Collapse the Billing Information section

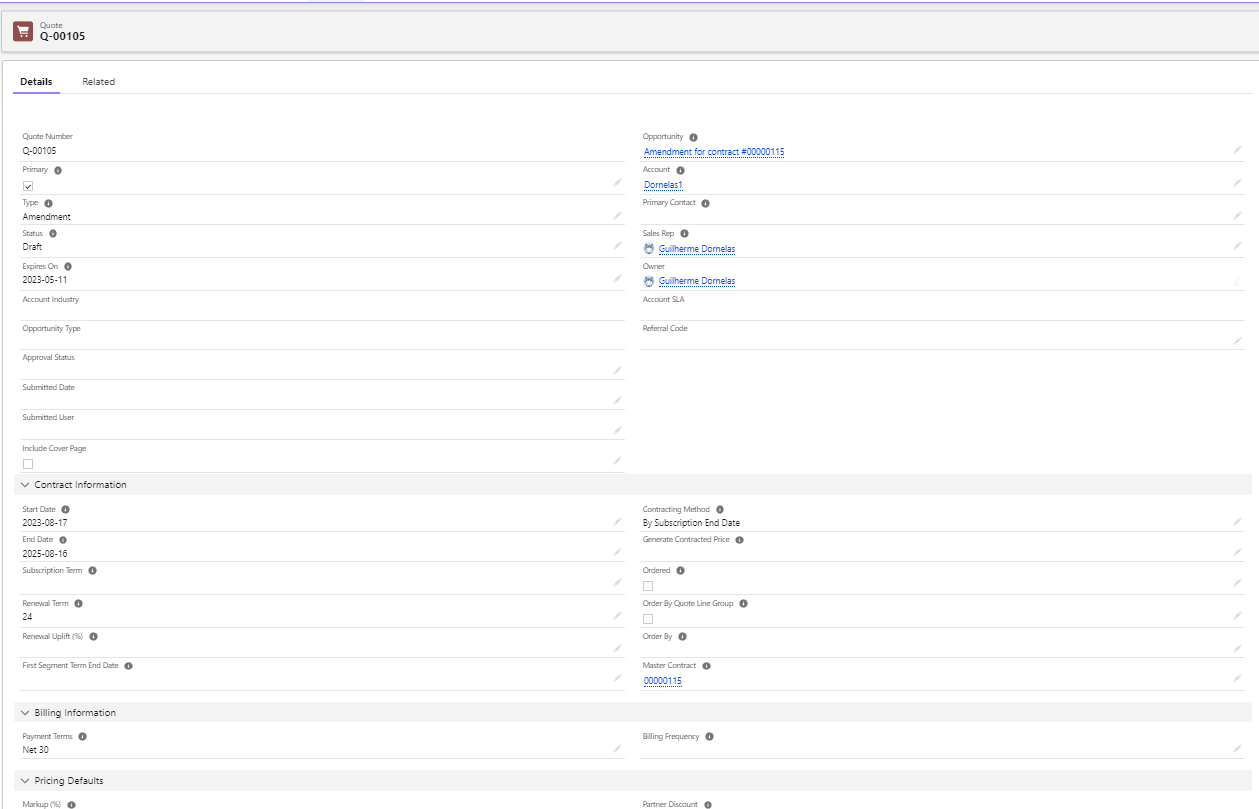tap(25, 713)
